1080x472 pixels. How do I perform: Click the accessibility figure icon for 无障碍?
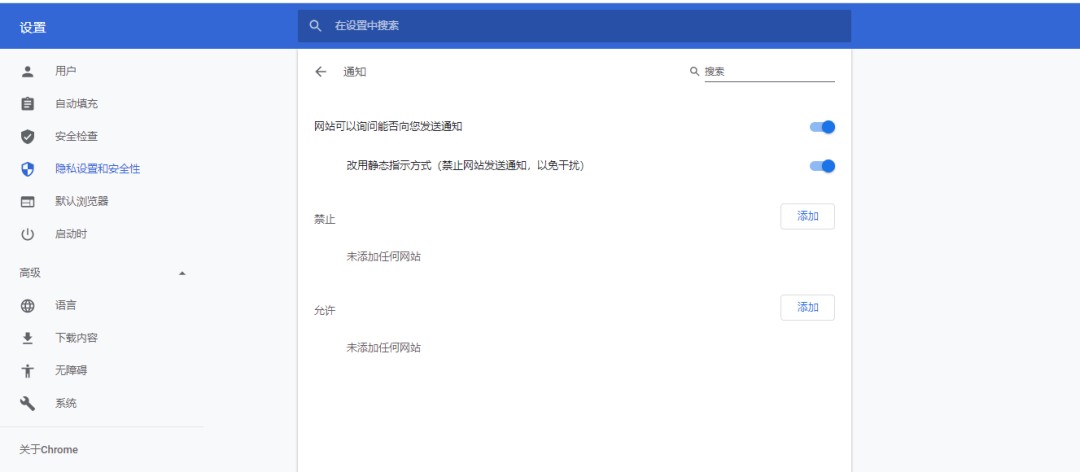point(28,371)
